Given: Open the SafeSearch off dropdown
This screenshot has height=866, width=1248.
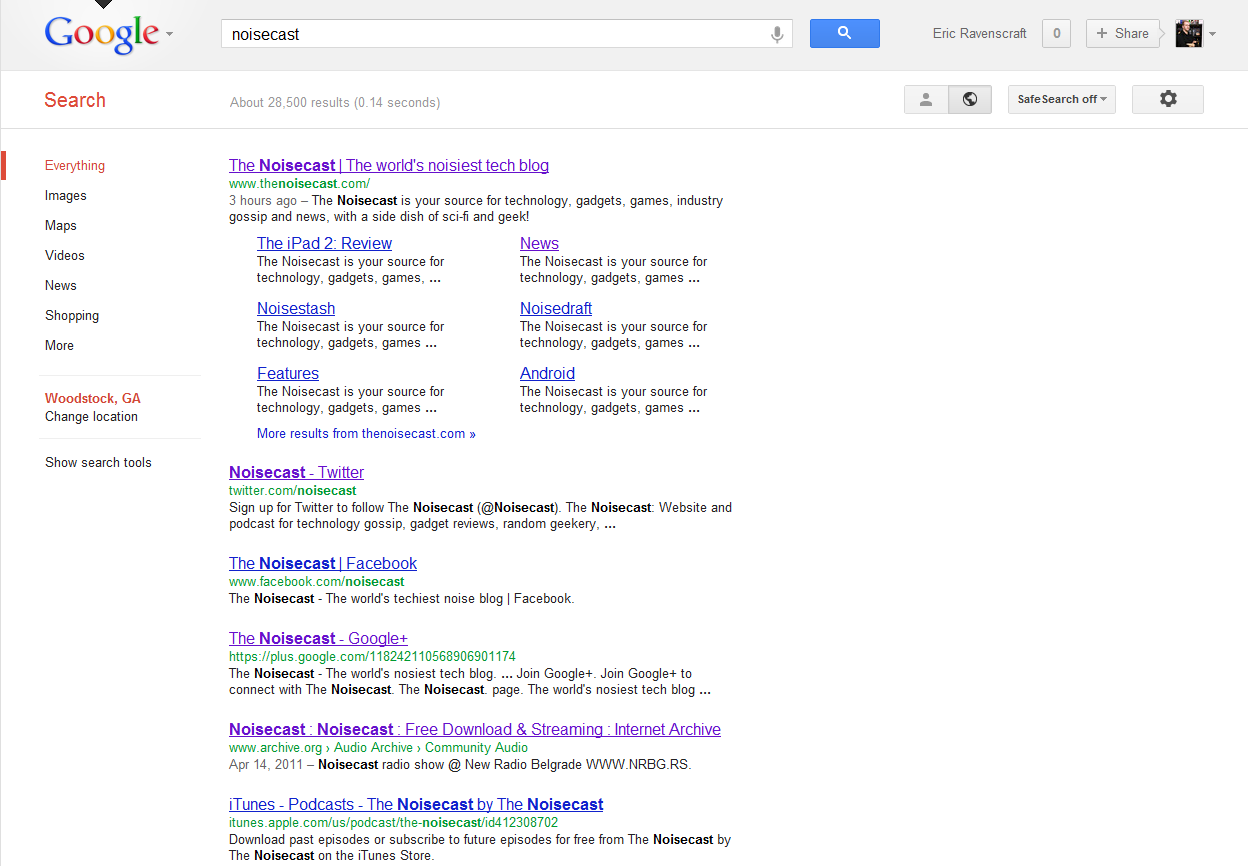Looking at the screenshot, I should click(1062, 99).
